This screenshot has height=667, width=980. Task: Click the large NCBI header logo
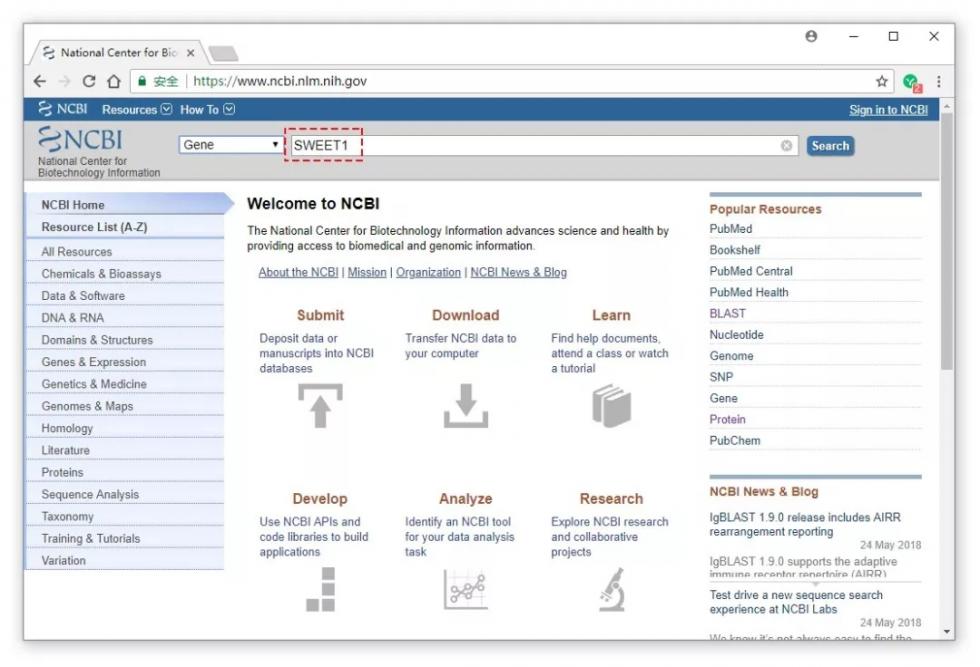click(x=80, y=139)
